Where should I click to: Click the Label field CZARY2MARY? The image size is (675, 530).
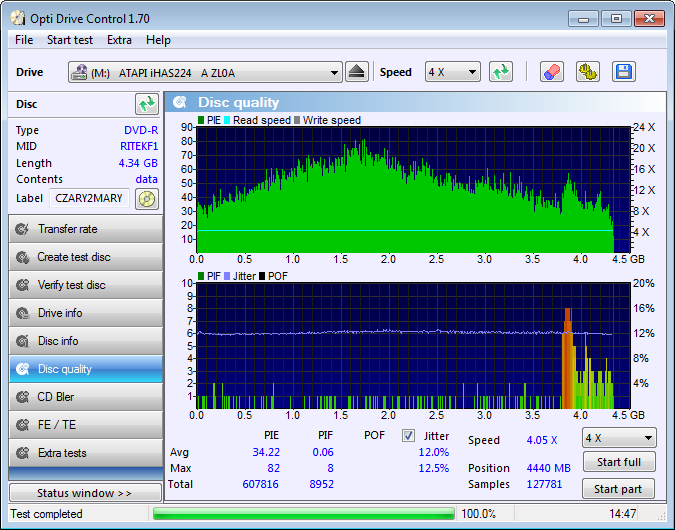[89, 198]
